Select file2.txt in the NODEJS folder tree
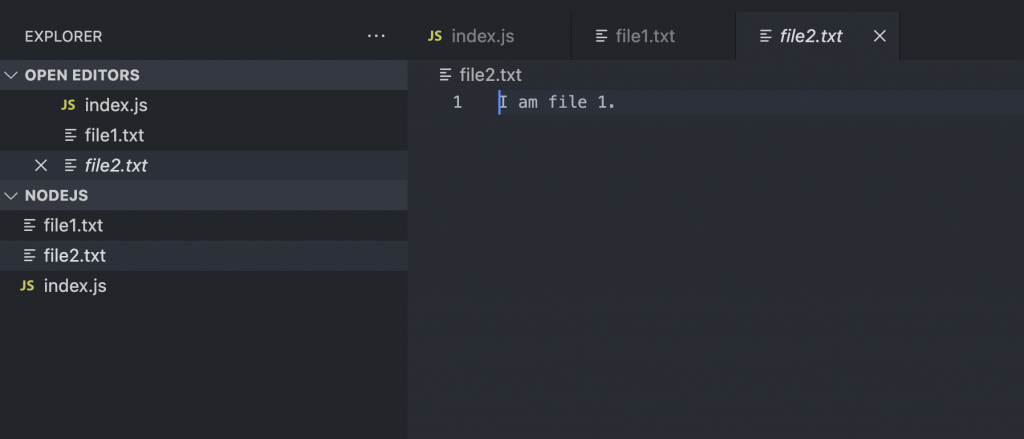The image size is (1024, 439). click(x=75, y=256)
